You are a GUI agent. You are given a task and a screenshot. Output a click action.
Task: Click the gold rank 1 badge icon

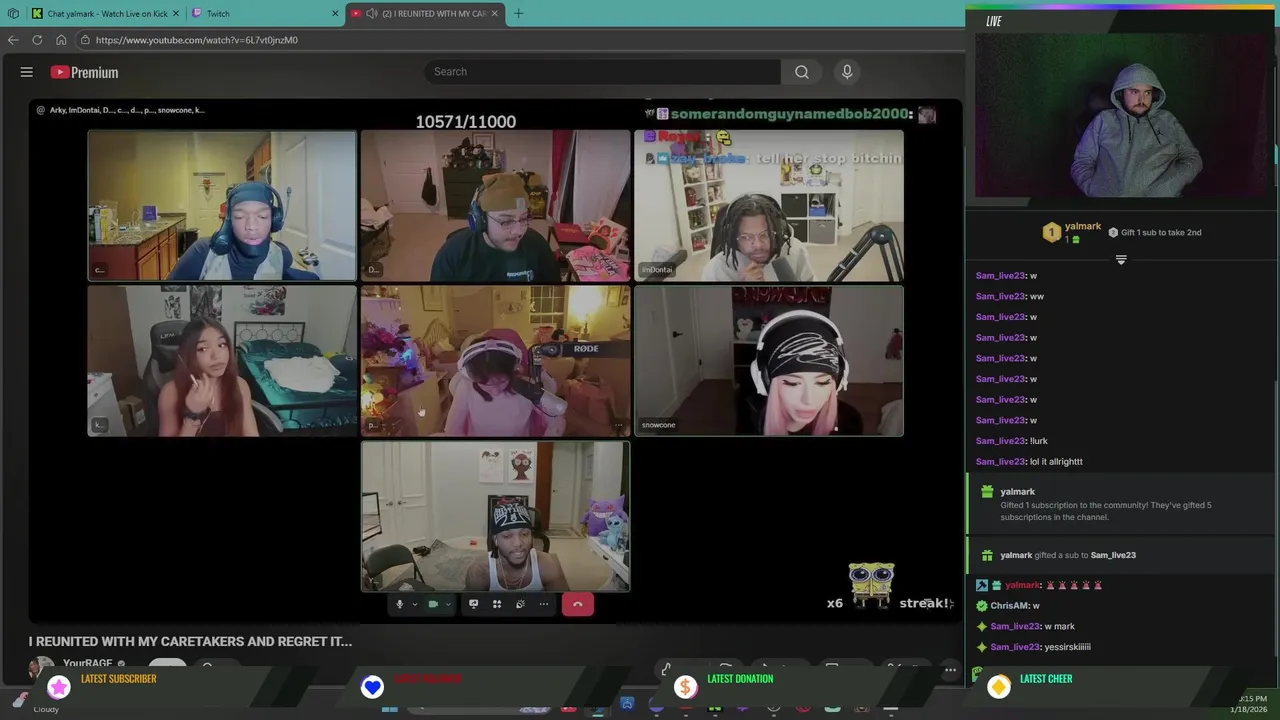point(1051,232)
